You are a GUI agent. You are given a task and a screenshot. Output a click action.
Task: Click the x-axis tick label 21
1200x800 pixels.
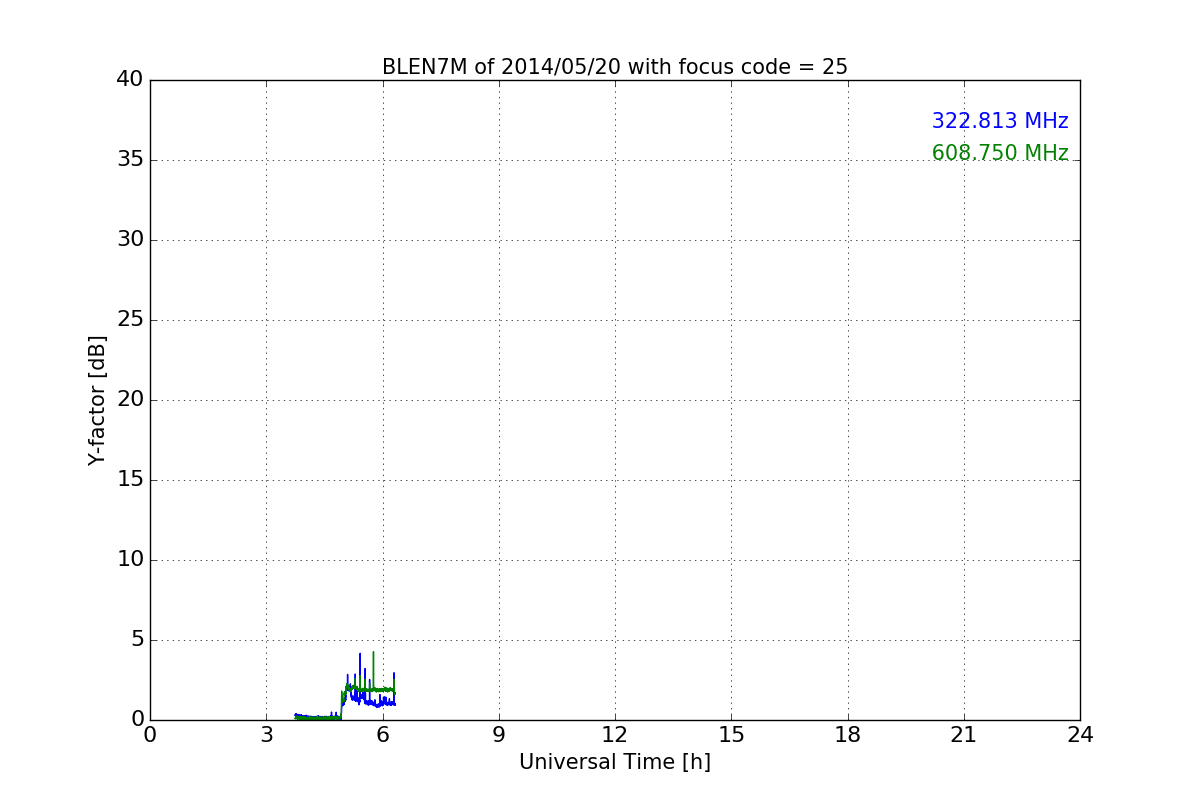[x=964, y=735]
